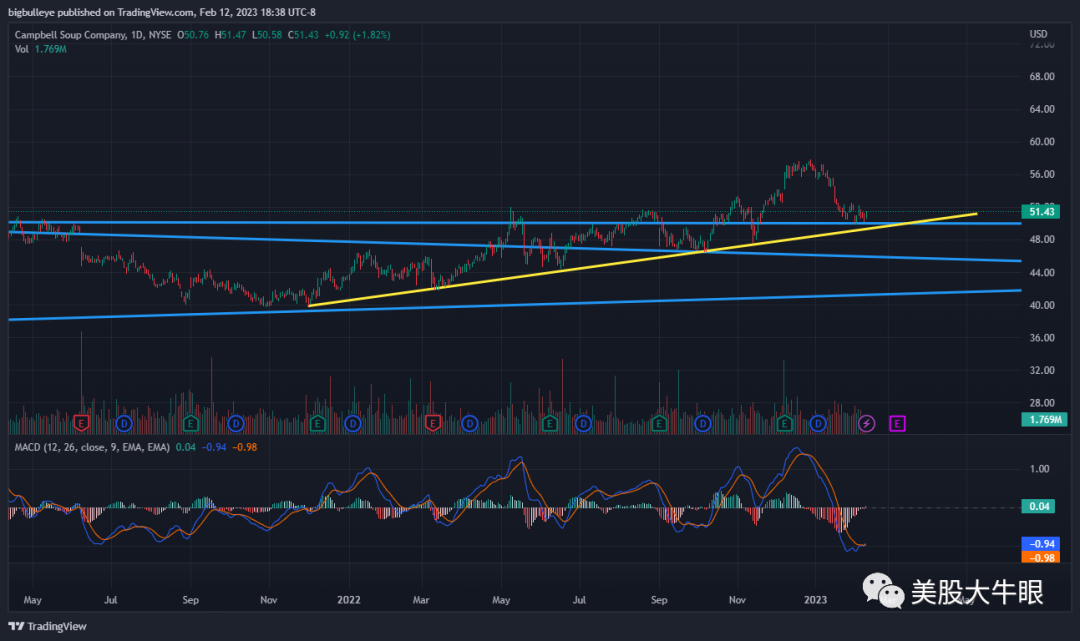Click the 1.769M volume label on axis

tap(1044, 419)
